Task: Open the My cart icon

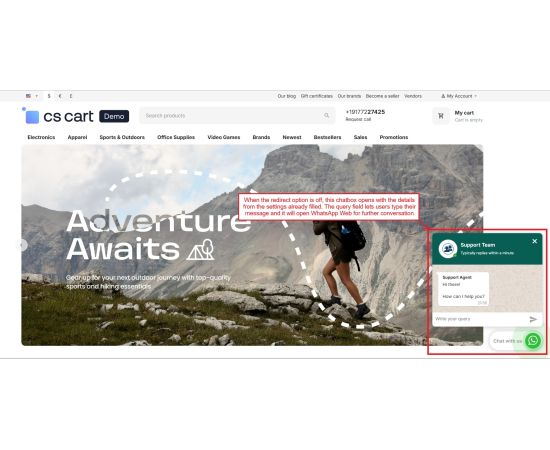Action: 441,116
